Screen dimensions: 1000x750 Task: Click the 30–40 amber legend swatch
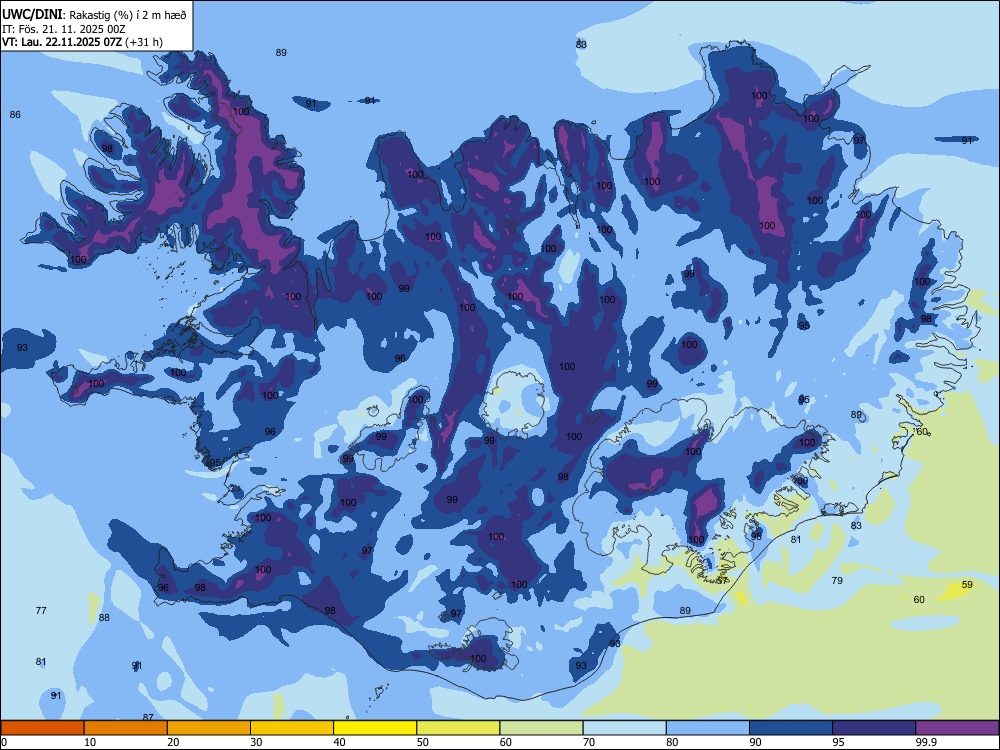(x=292, y=728)
